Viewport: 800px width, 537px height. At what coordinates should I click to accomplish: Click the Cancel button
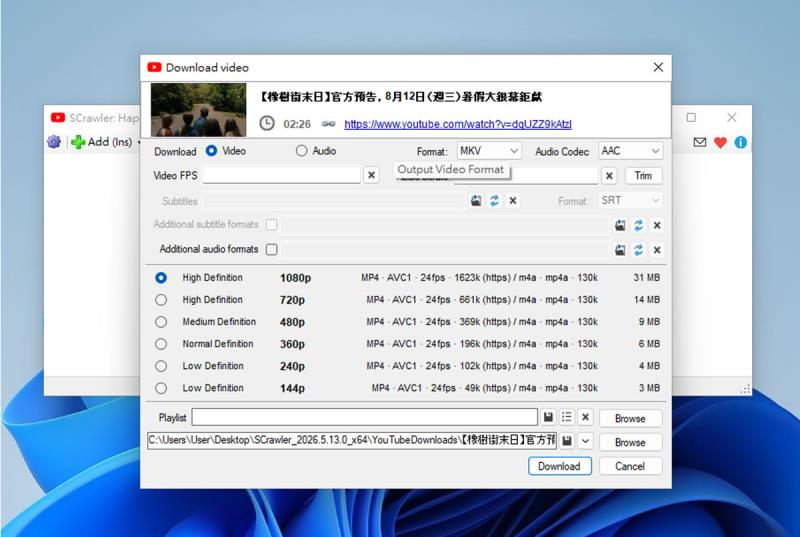[x=631, y=466]
